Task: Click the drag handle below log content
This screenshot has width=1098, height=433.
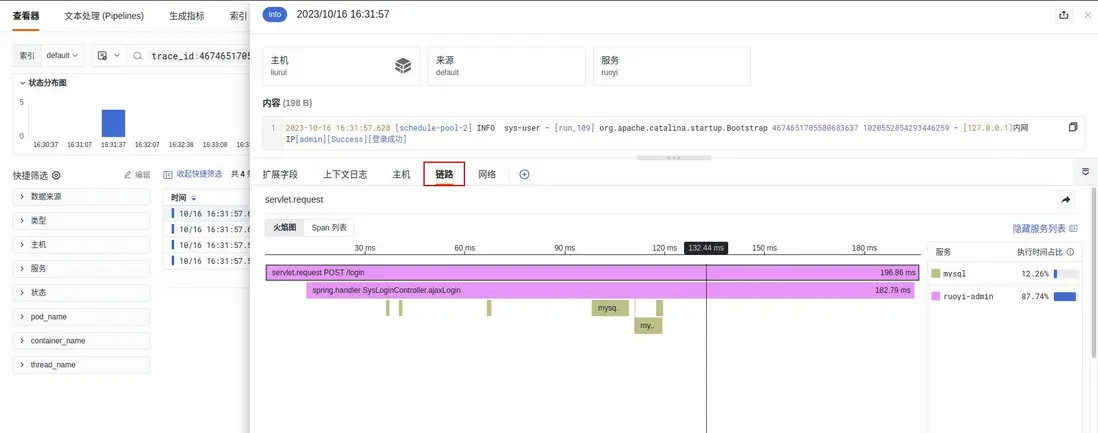Action: (674, 158)
